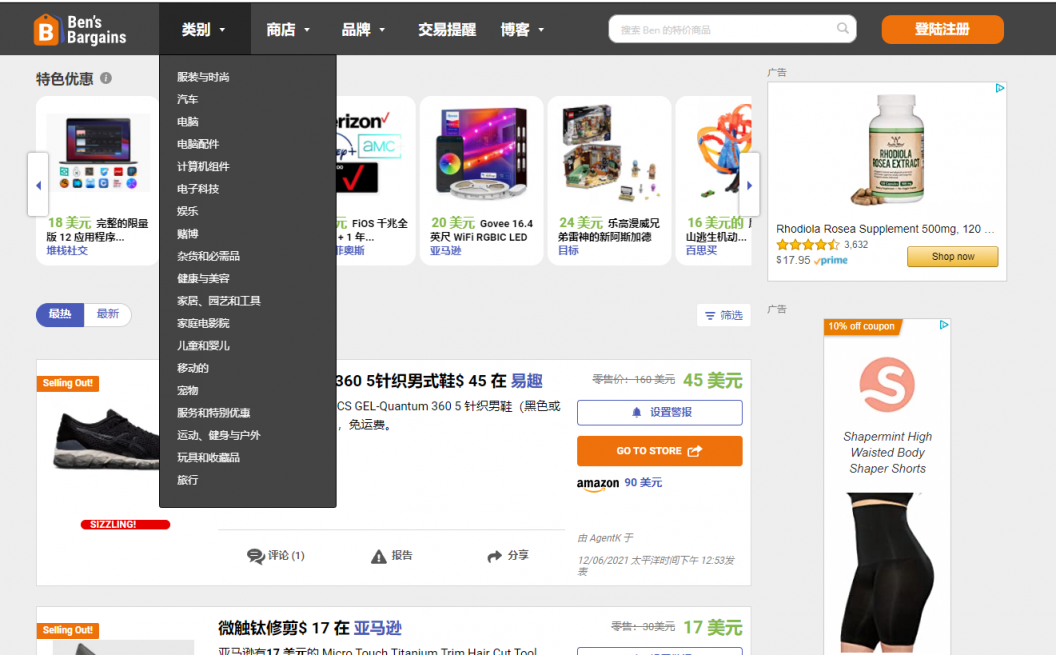Click the GO TO STORE button

tap(659, 451)
